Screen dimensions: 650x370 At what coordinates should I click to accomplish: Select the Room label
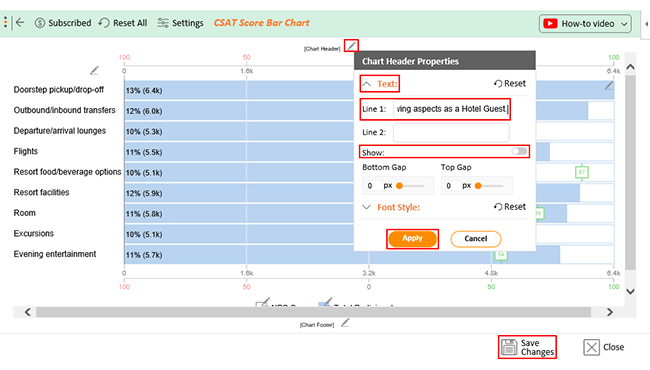point(24,213)
